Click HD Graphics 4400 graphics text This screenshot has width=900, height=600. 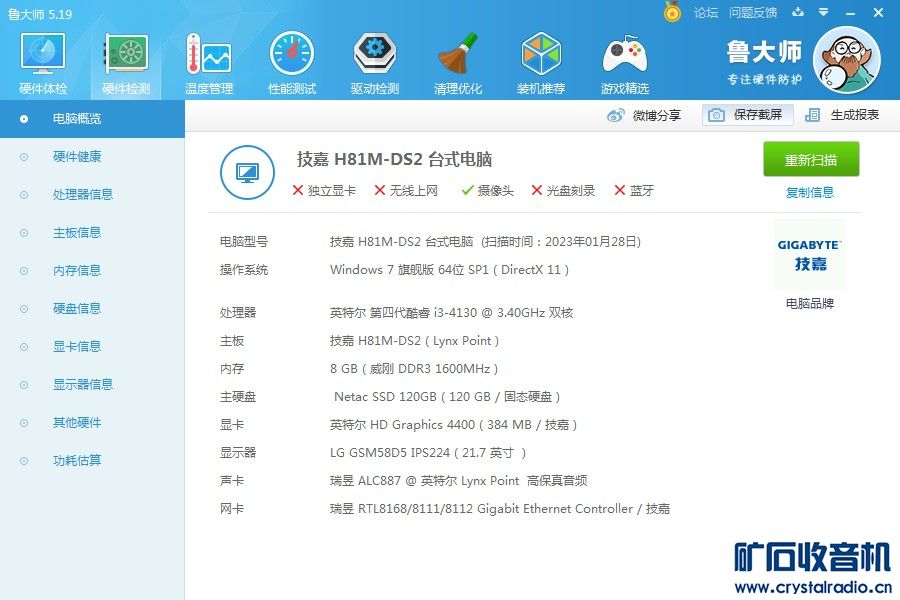point(453,425)
